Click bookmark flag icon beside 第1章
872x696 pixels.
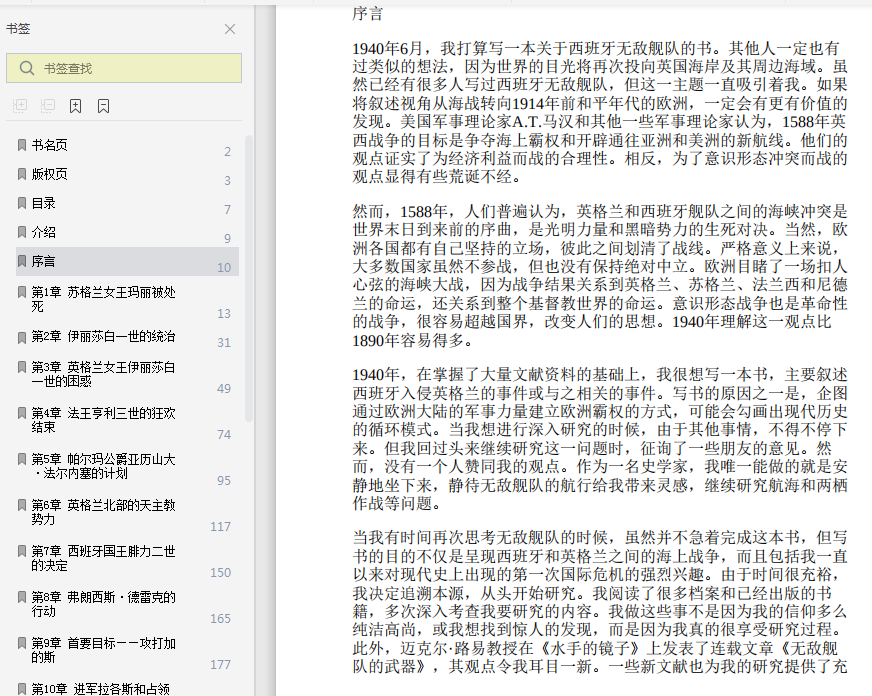(x=22, y=292)
